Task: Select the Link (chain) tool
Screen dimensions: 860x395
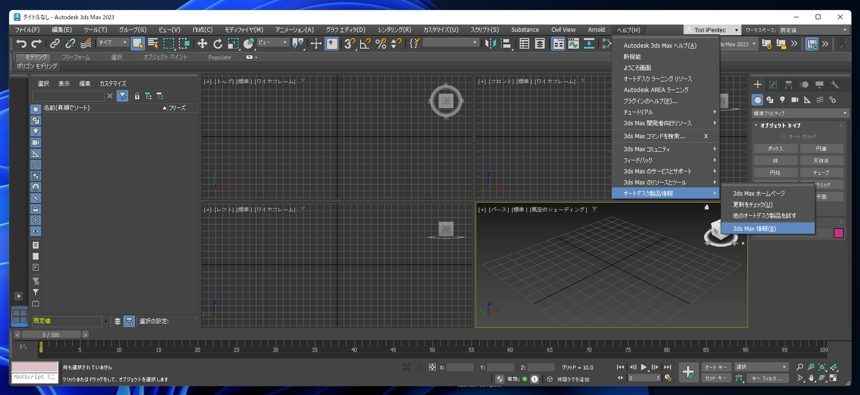Action: [55, 44]
